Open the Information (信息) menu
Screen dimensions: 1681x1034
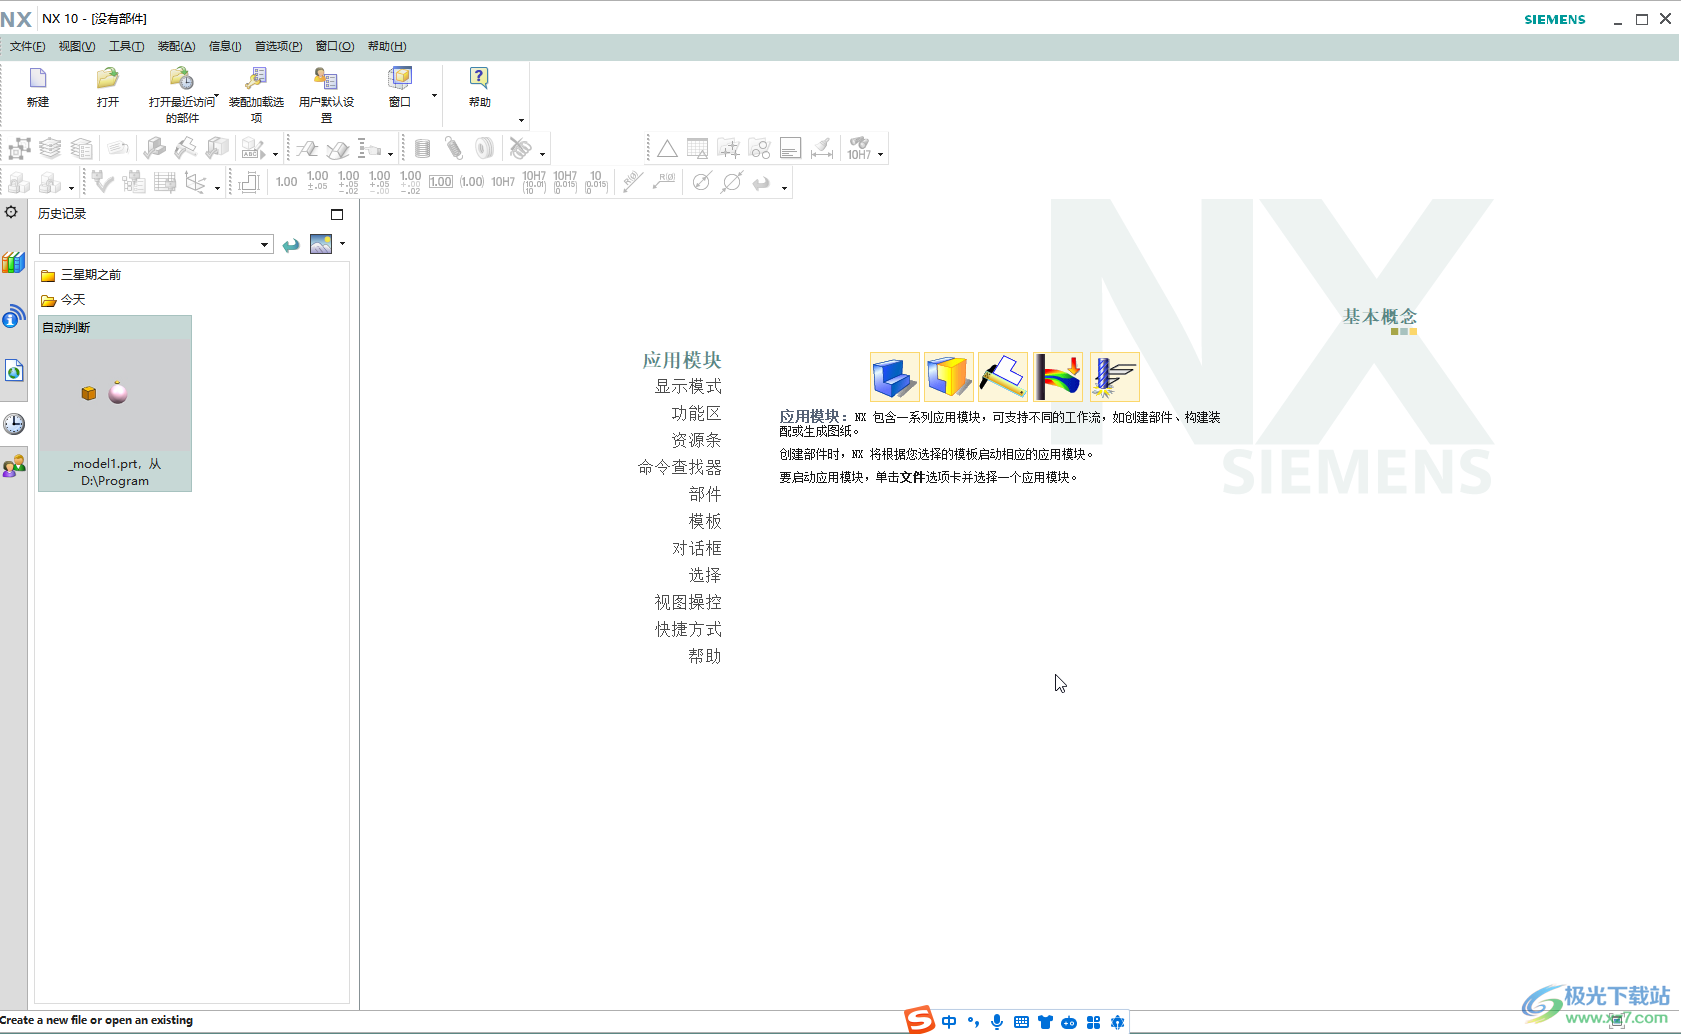225,46
